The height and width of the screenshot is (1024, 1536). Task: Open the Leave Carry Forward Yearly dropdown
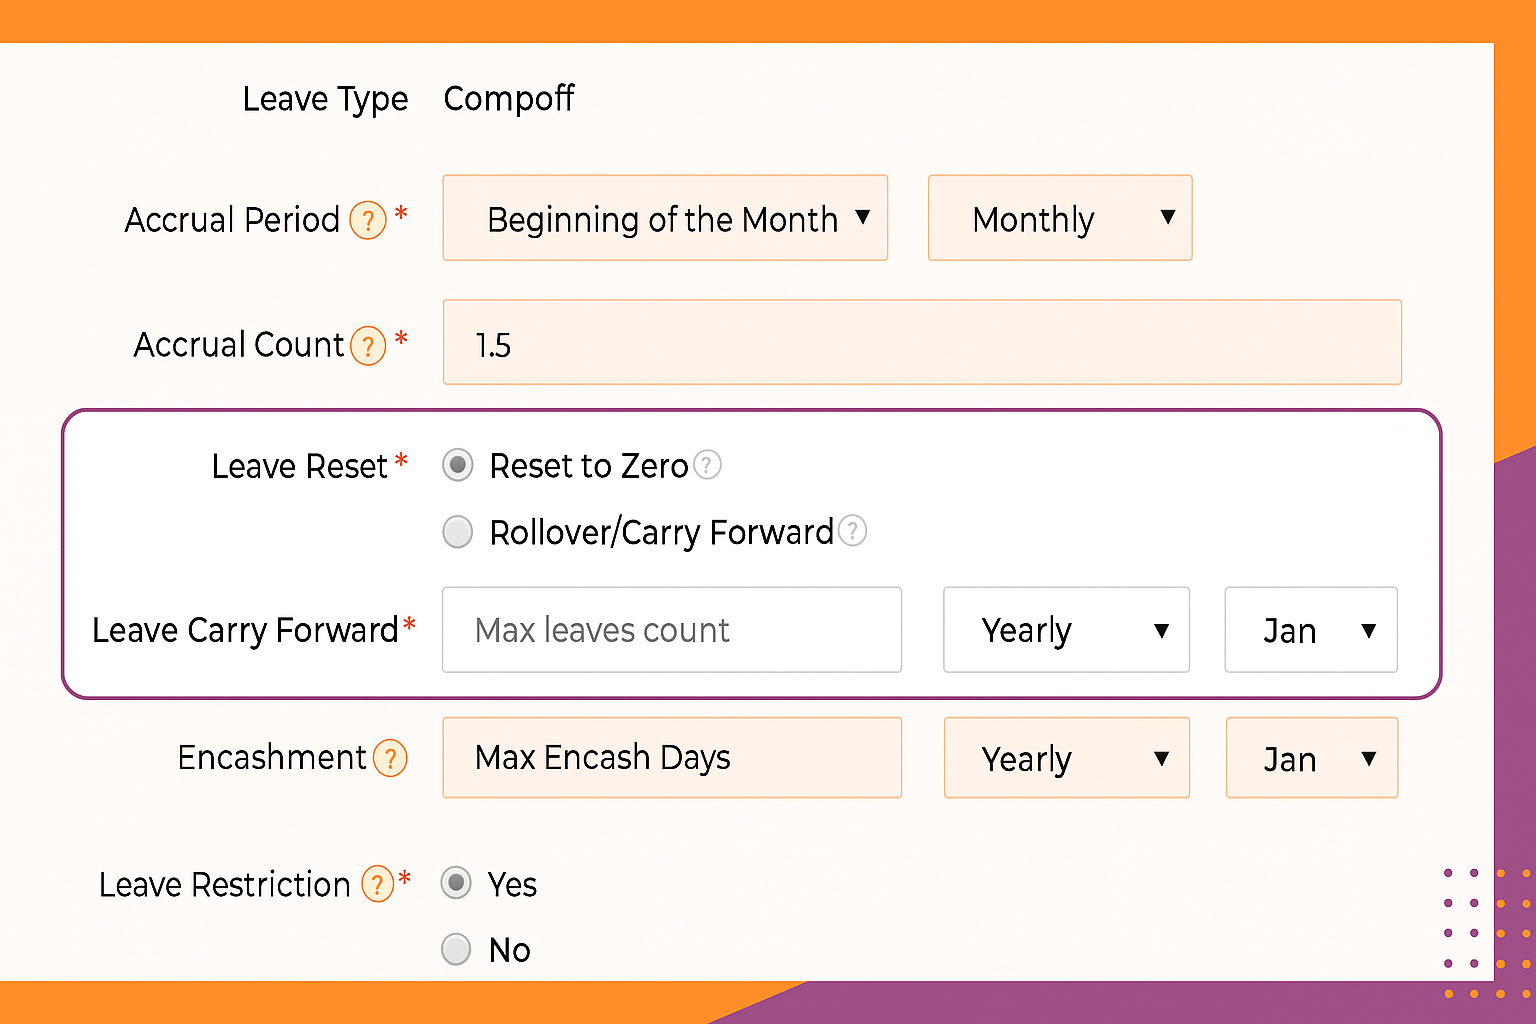[x=1066, y=630]
